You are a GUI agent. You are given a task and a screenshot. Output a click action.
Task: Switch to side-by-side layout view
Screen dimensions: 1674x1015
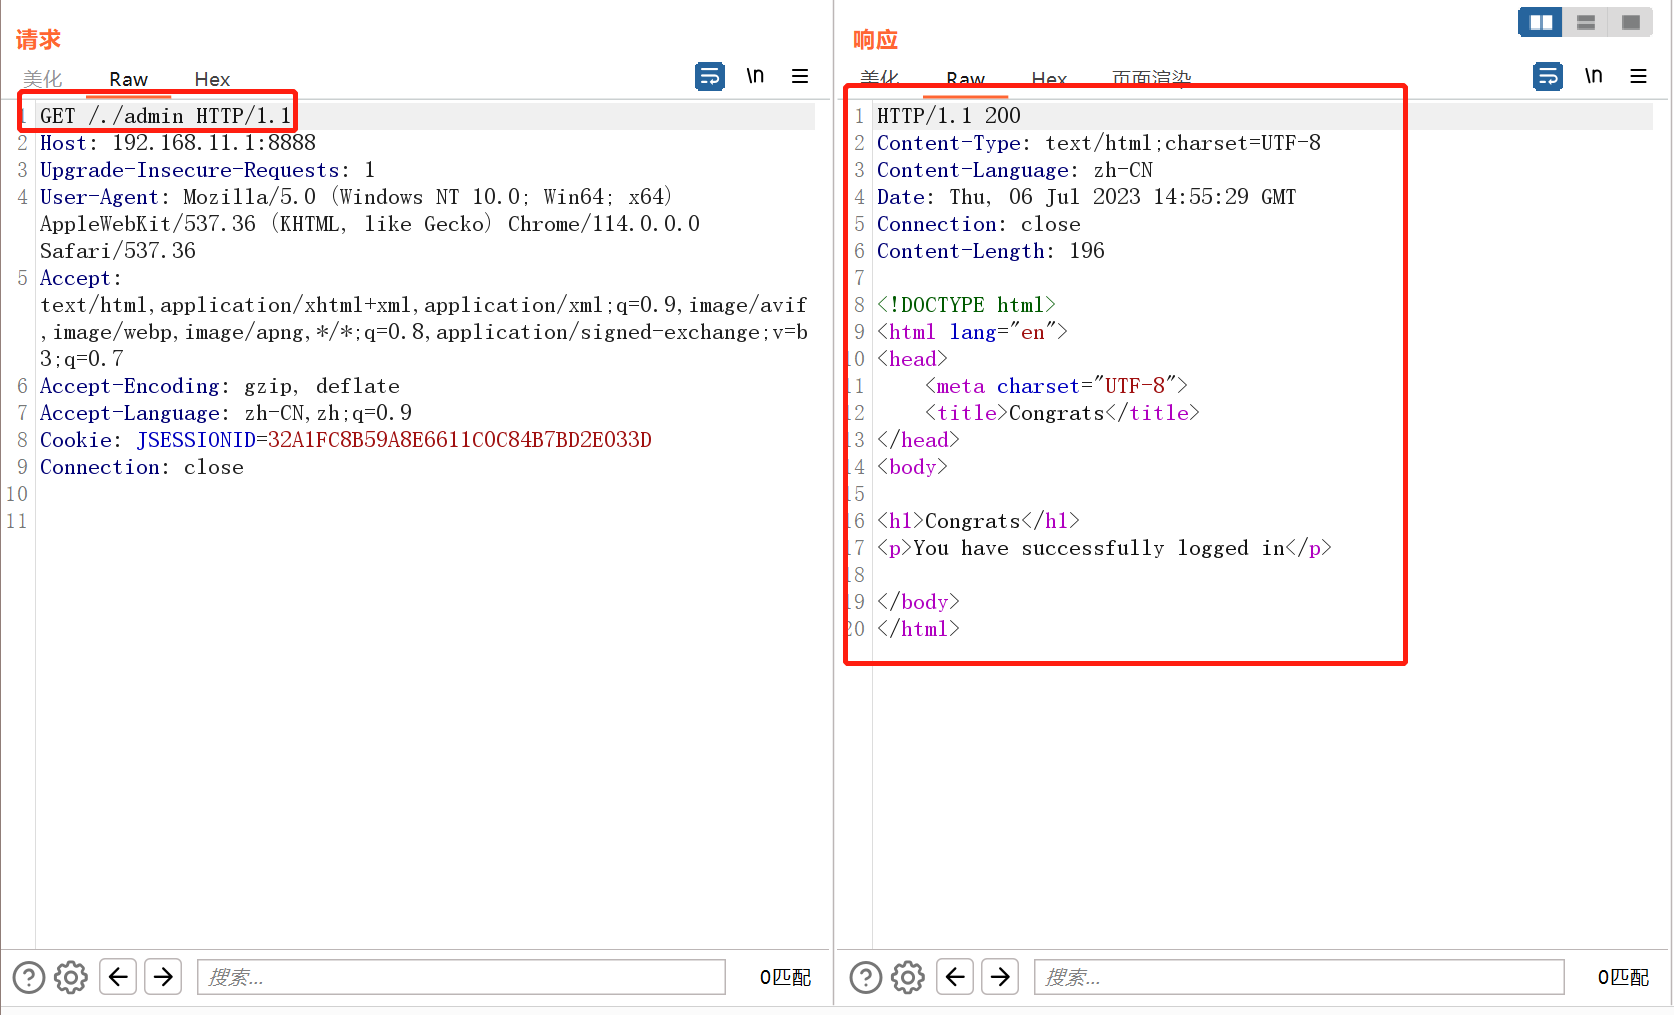pos(1541,22)
